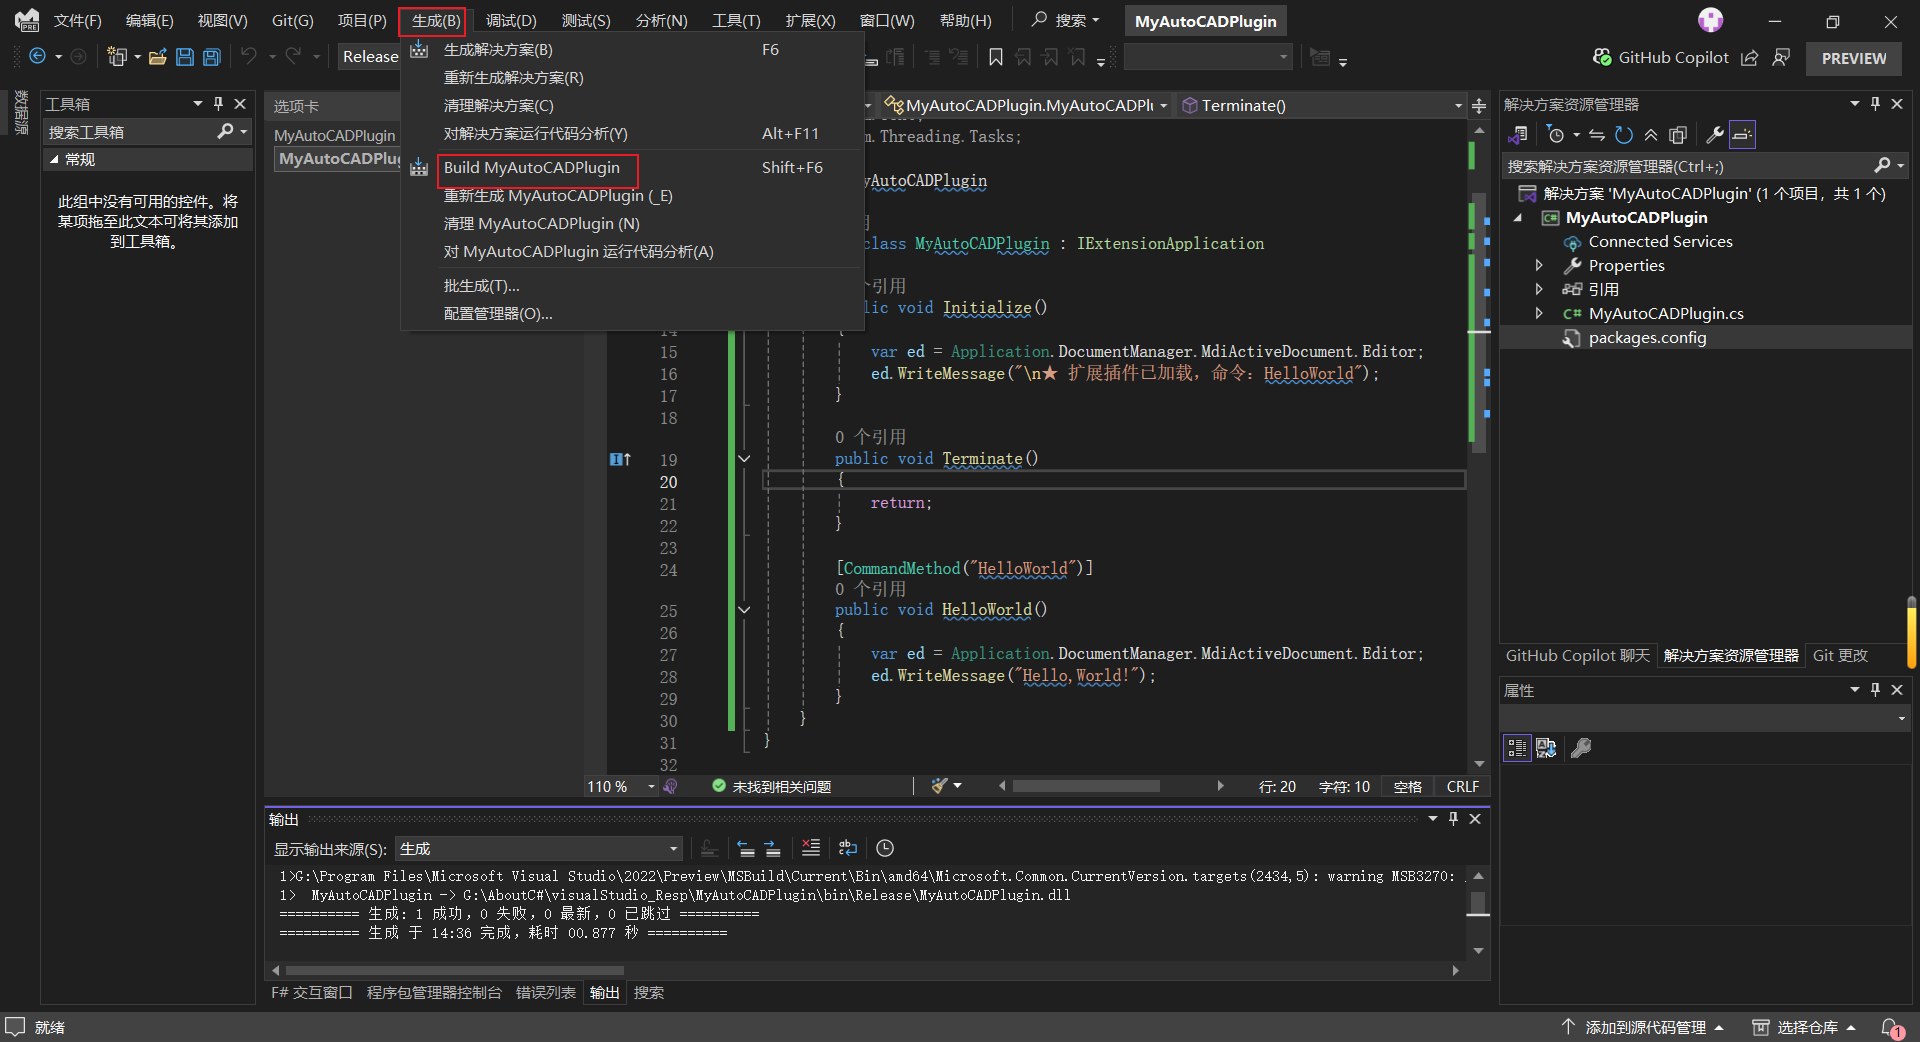Collapse the MyAutoCADPlugin project node

point(1518,218)
